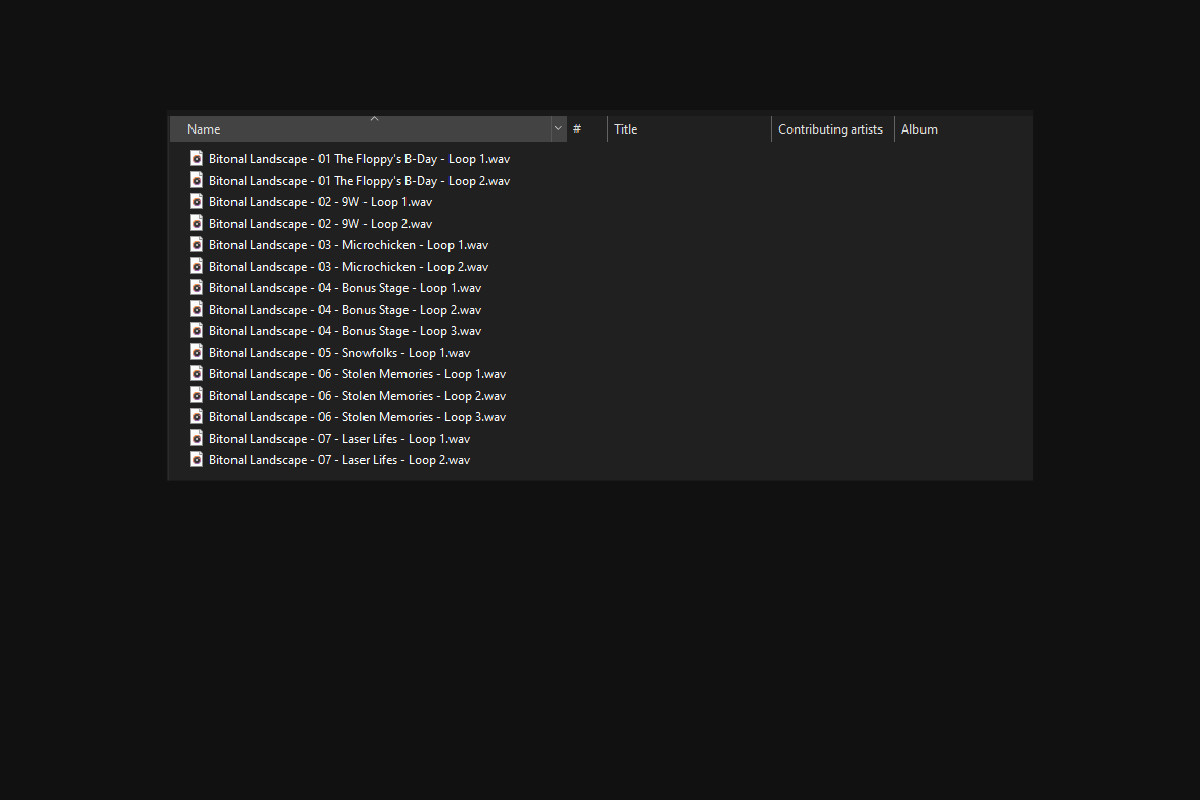
Task: Select 'Bitonal Landscape - 04 - Bonus Stage - Loop 3.wav'
Action: point(345,331)
